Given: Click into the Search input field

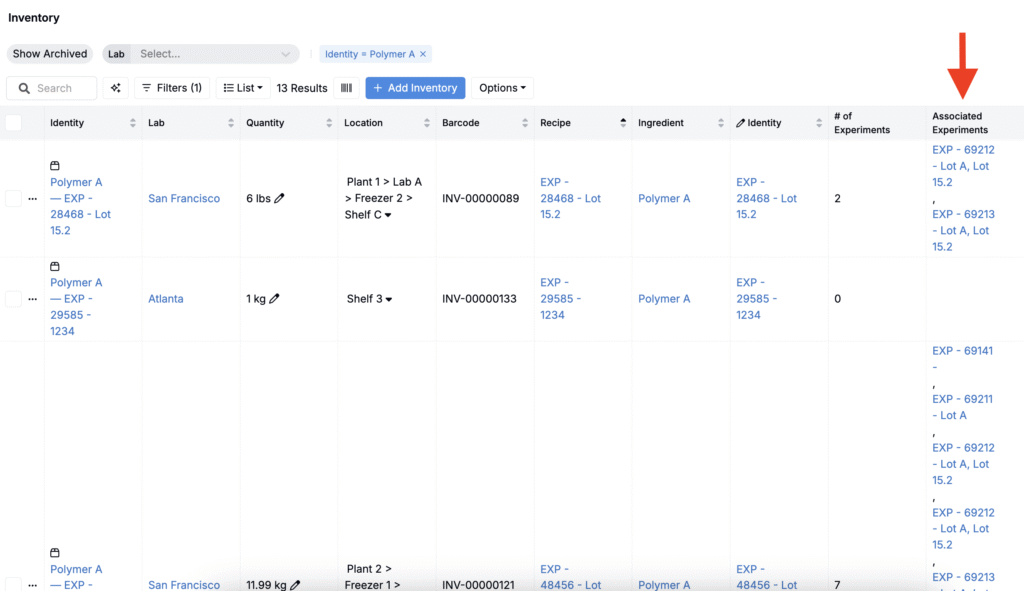Looking at the screenshot, I should point(62,88).
